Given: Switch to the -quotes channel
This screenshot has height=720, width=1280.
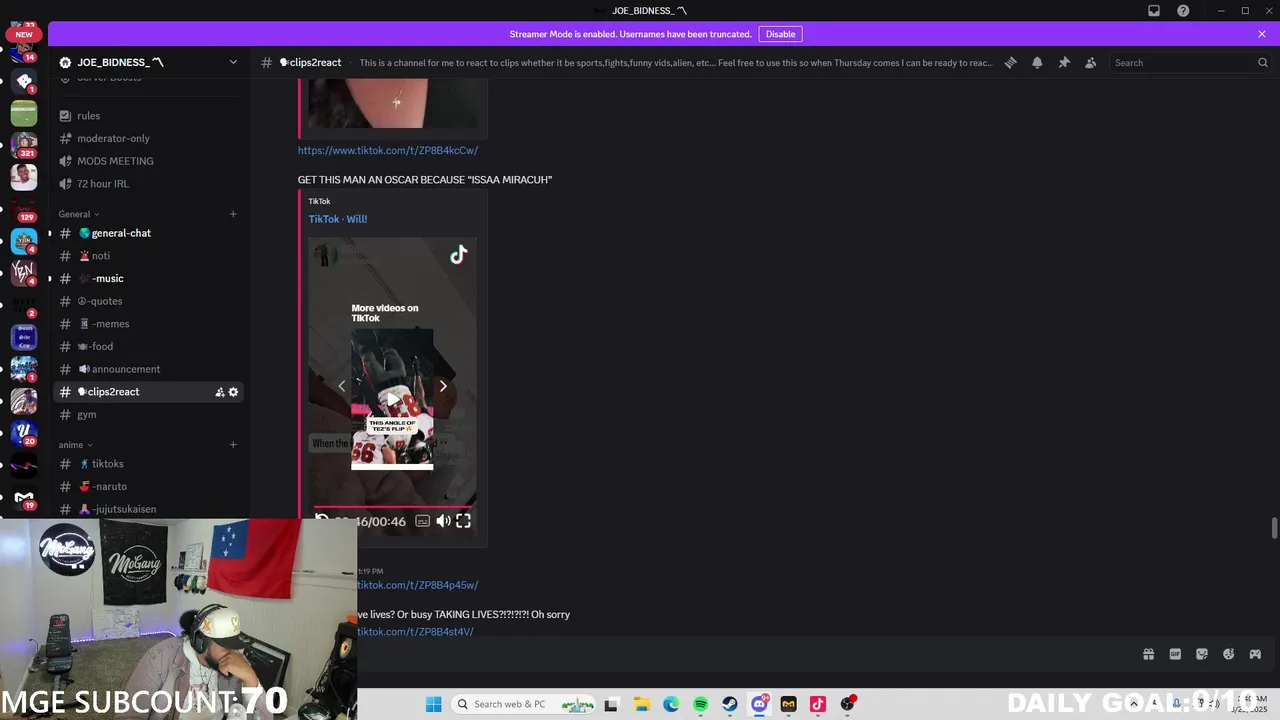Looking at the screenshot, I should pos(148,301).
